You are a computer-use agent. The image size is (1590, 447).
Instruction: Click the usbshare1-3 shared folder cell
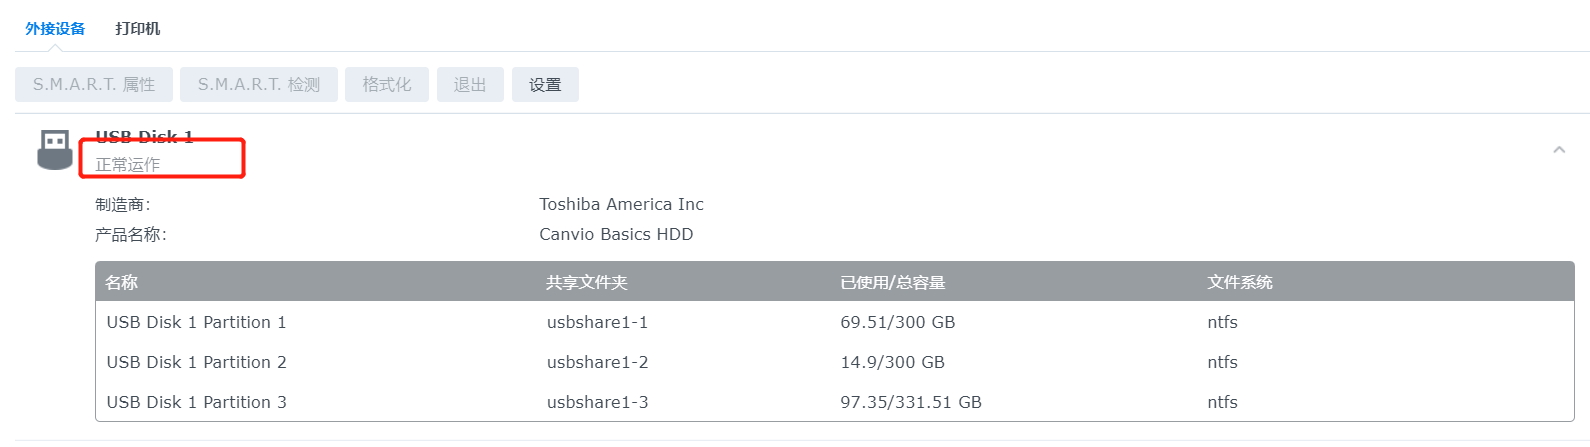click(597, 402)
